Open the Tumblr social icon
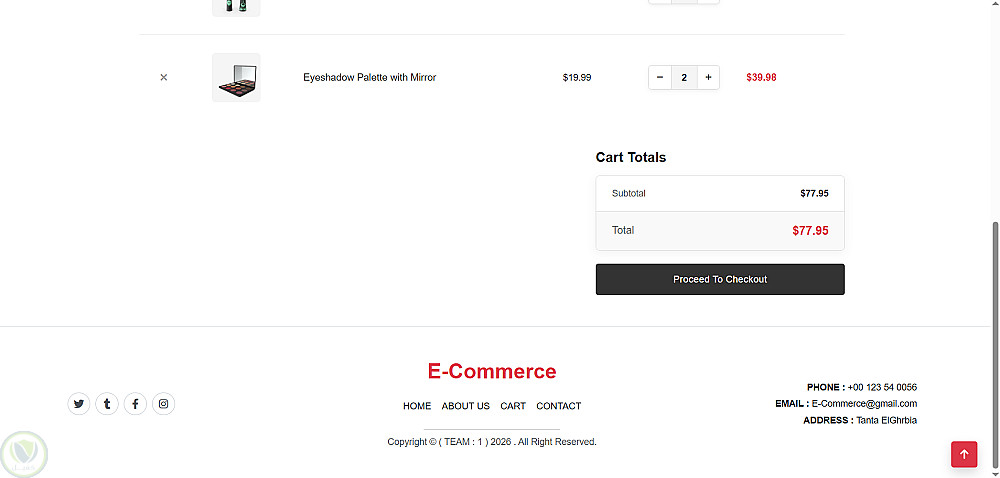 [x=107, y=403]
